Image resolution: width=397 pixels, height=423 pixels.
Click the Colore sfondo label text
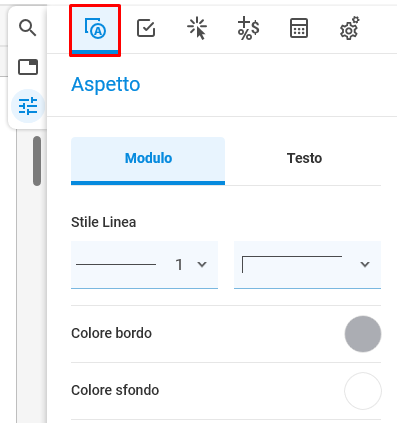(115, 390)
